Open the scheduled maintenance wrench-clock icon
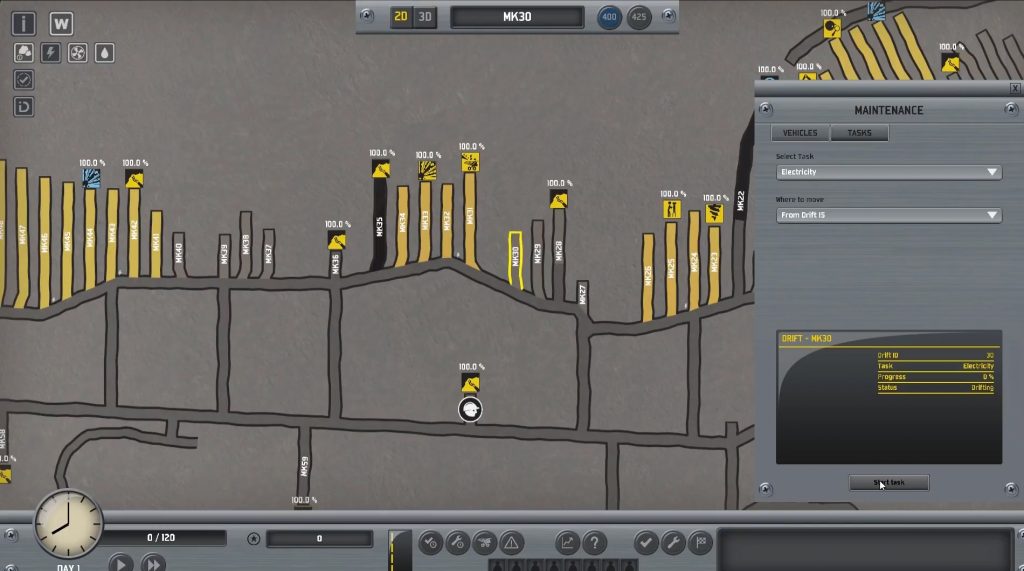 point(457,542)
